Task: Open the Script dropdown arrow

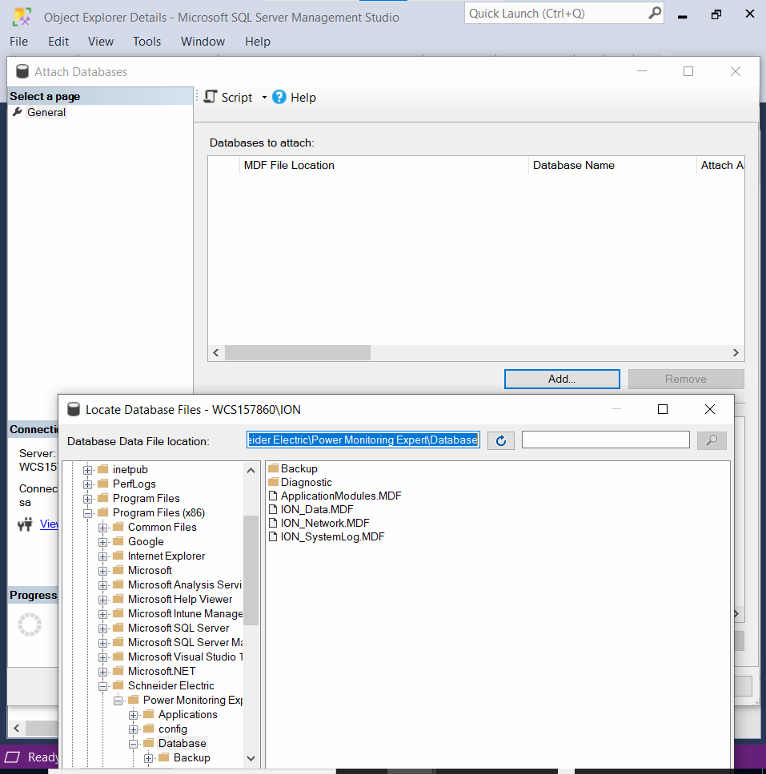Action: coord(264,97)
